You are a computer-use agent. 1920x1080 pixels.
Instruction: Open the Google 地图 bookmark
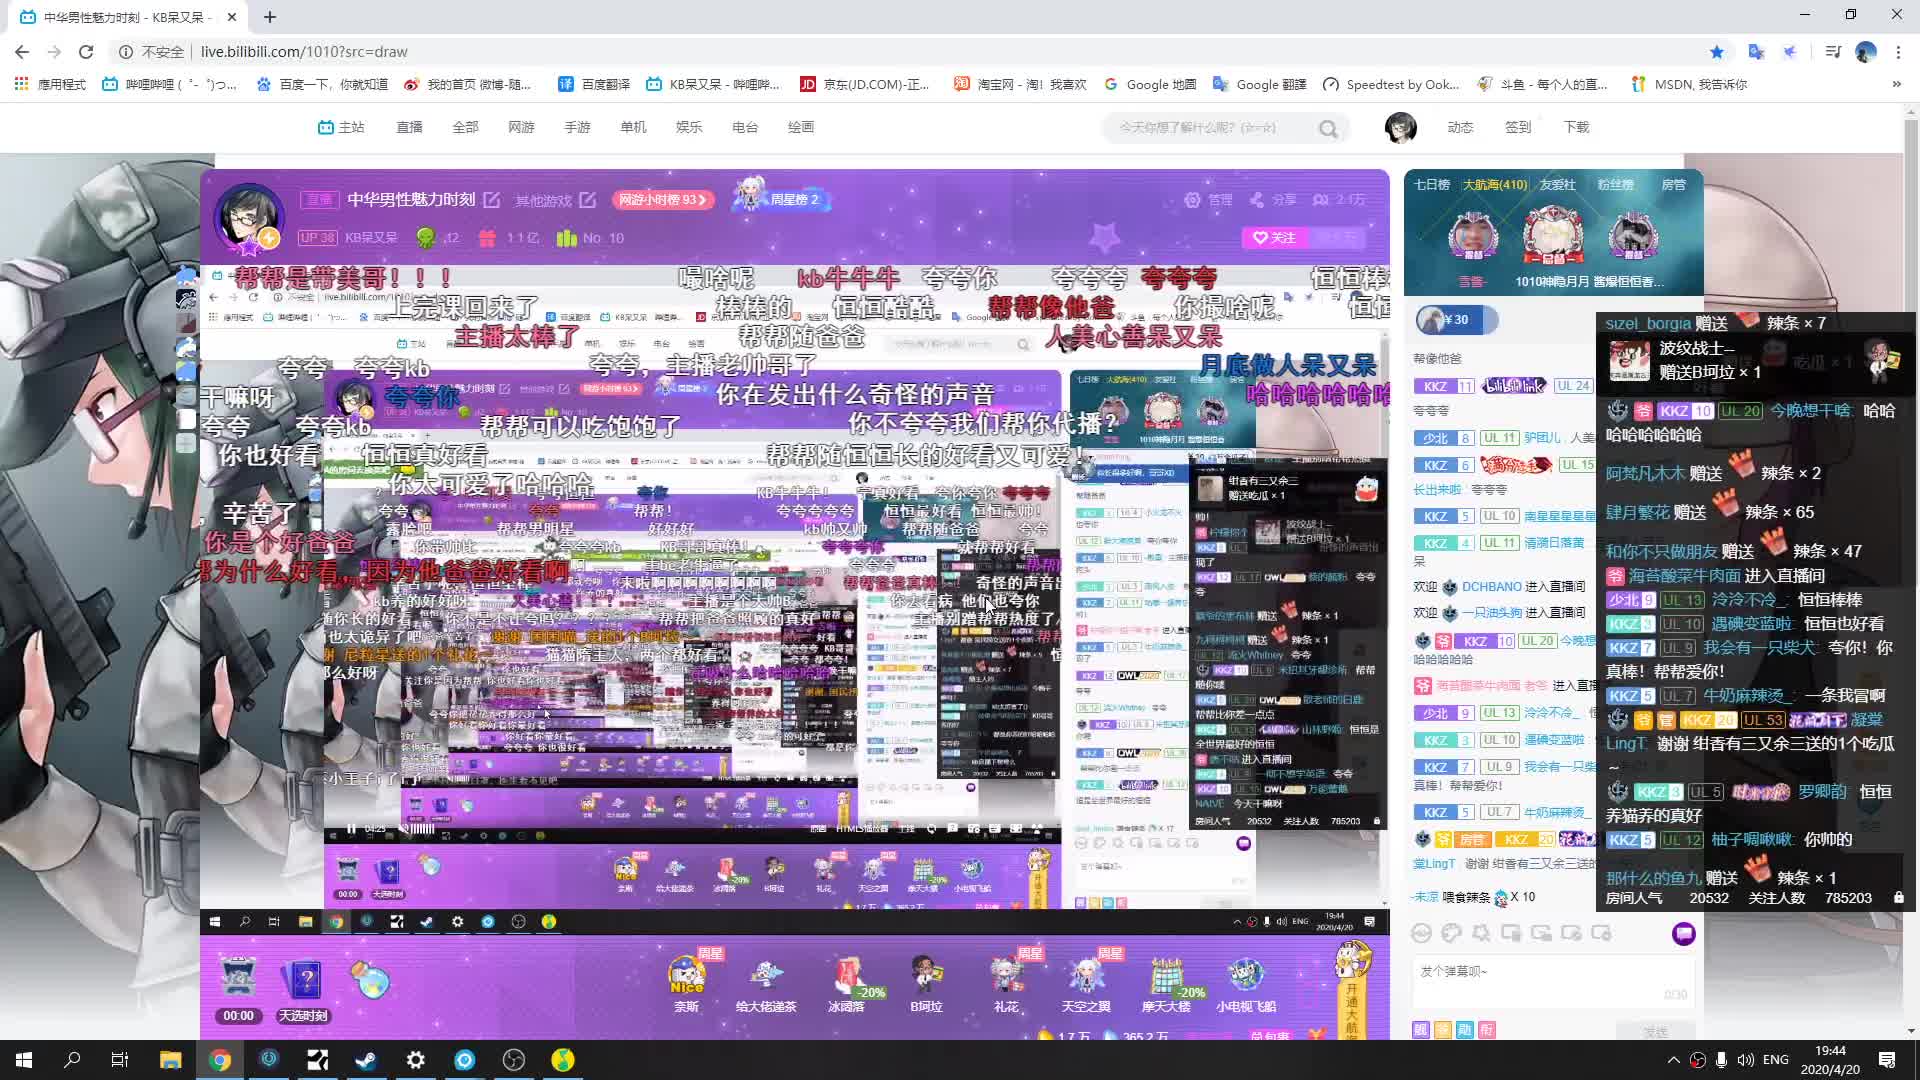pyautogui.click(x=1150, y=84)
